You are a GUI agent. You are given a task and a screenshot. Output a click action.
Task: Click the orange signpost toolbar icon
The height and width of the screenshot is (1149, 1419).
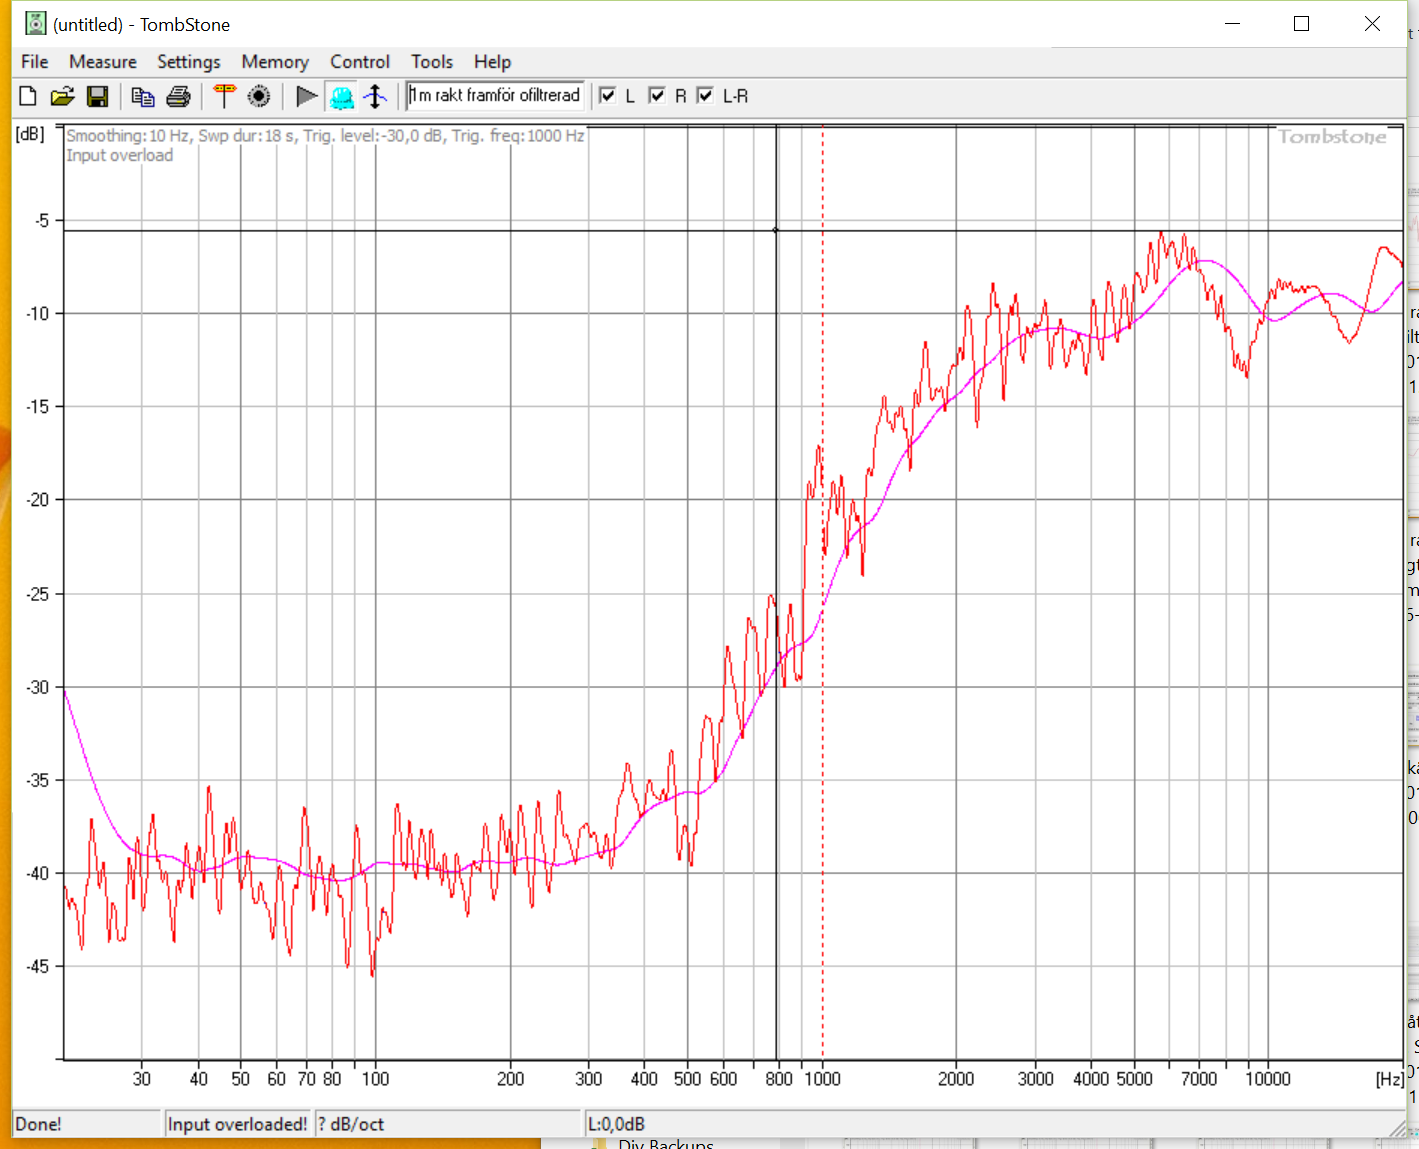pyautogui.click(x=224, y=96)
